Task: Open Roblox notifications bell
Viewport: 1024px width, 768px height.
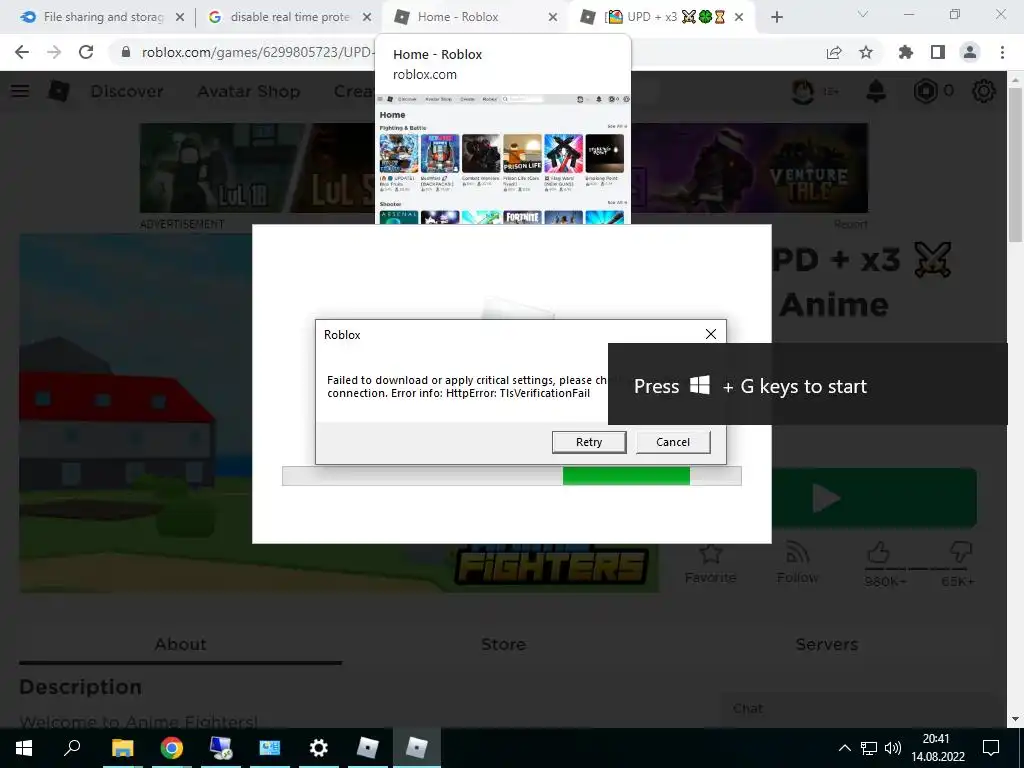Action: [876, 91]
